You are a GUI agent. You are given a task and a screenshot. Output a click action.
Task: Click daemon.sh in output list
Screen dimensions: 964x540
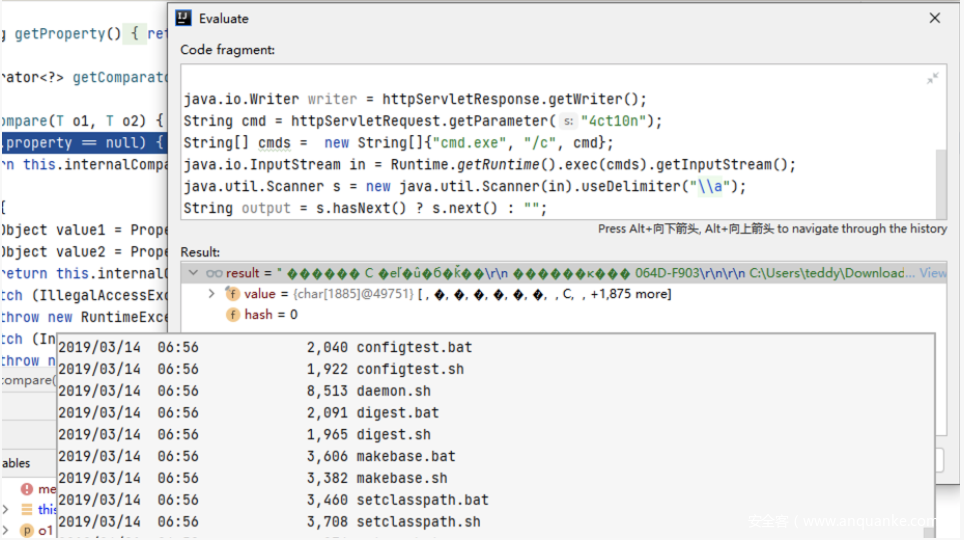point(393,391)
